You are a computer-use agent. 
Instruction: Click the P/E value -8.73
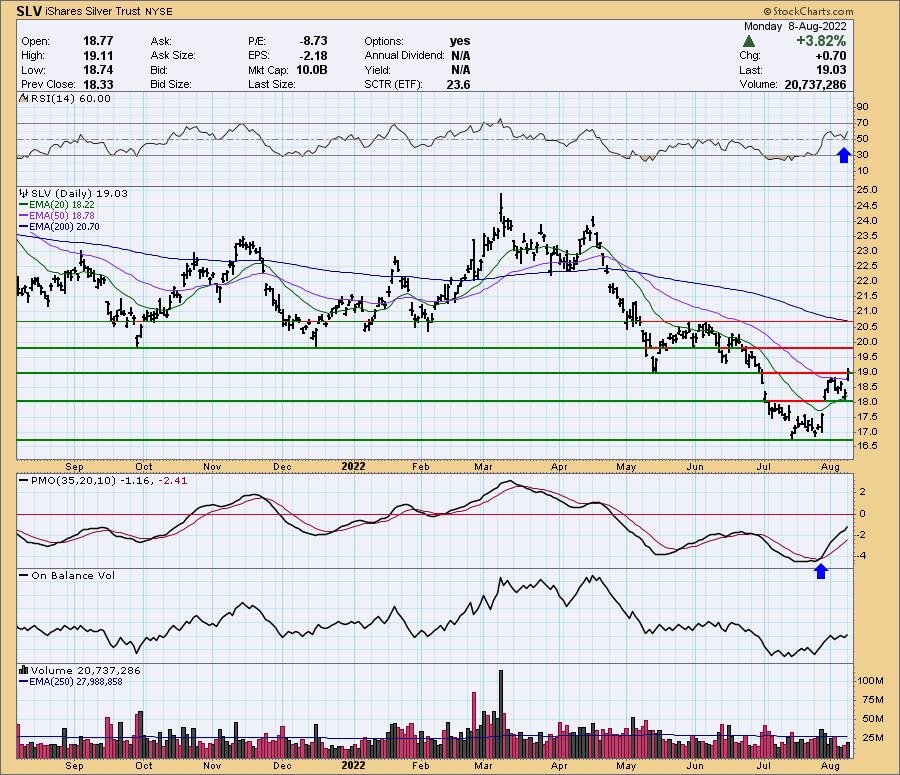(313, 41)
